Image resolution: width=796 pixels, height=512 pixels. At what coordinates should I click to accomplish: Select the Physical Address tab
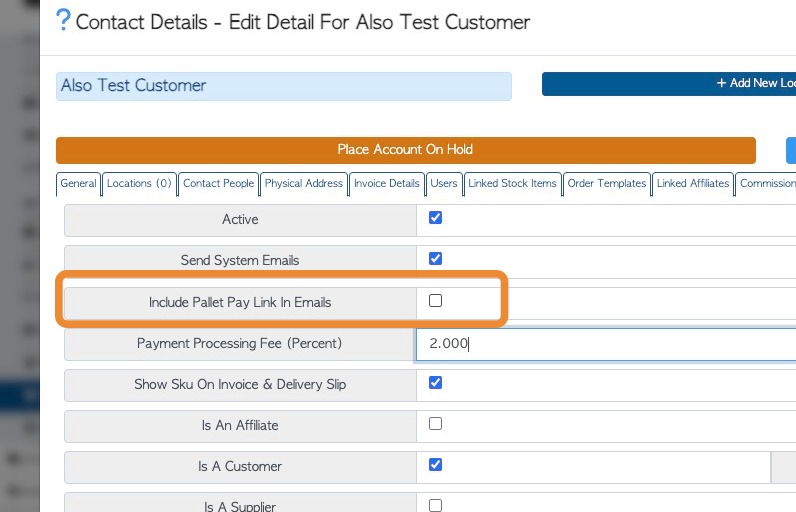pos(304,184)
